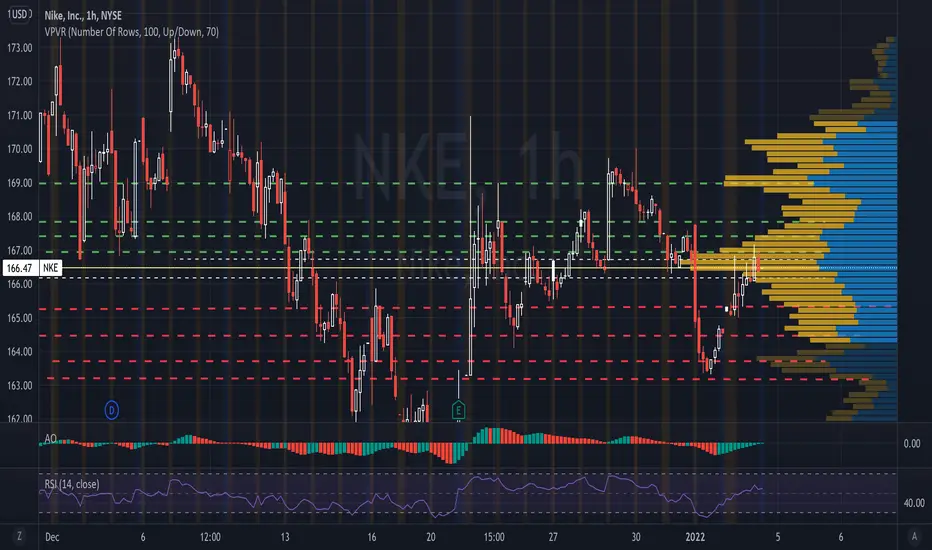Select the Nike, Inc., 1h, NYSE title
932x550 pixels.
pyautogui.click(x=83, y=15)
